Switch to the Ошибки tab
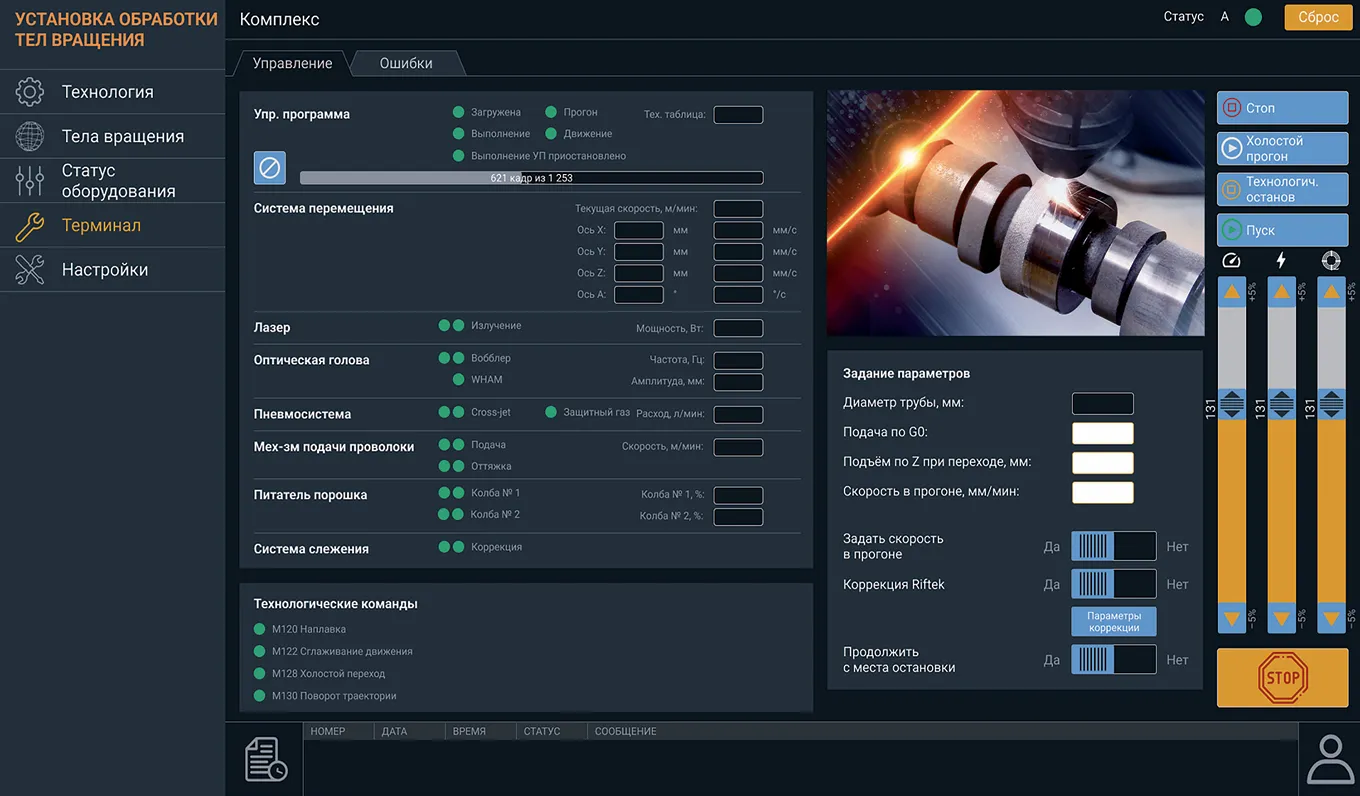Viewport: 1360px width, 796px height. pos(406,63)
